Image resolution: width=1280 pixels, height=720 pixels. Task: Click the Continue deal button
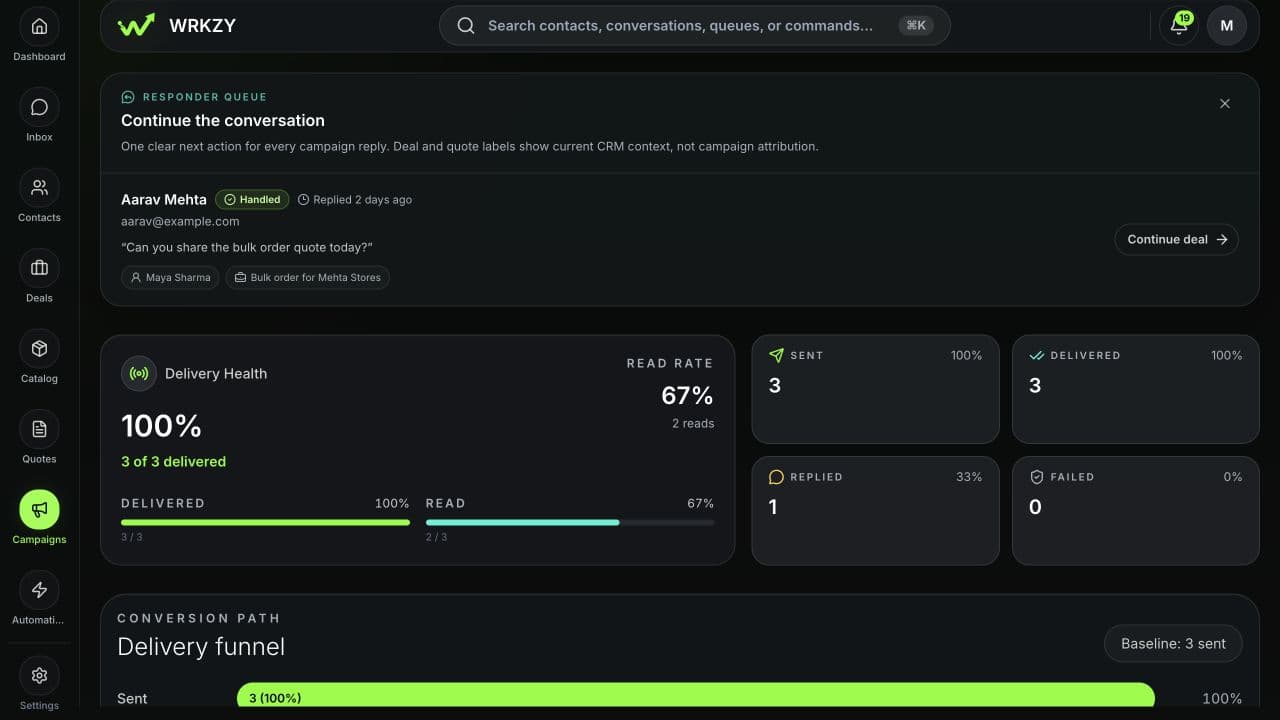[1176, 240]
